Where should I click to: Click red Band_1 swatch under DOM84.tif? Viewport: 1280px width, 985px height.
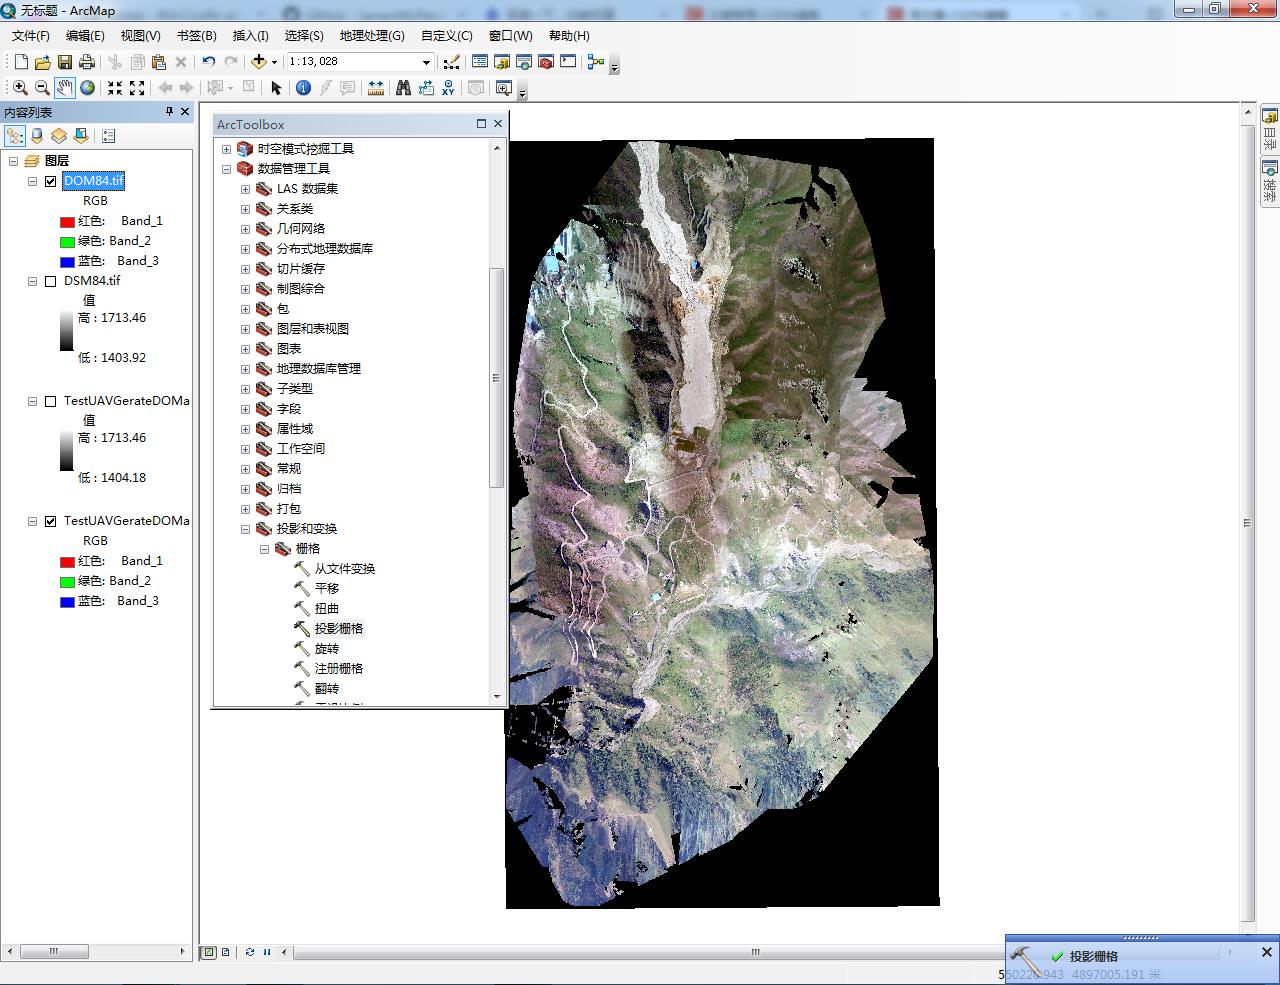point(67,222)
